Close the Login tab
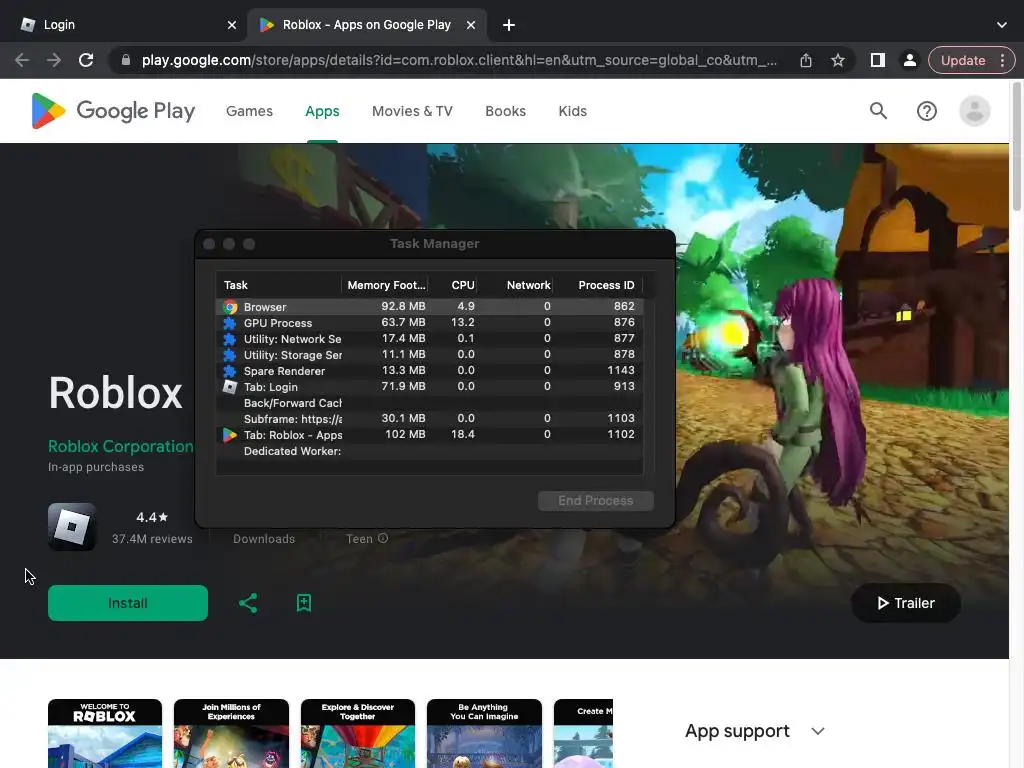 coord(232,25)
